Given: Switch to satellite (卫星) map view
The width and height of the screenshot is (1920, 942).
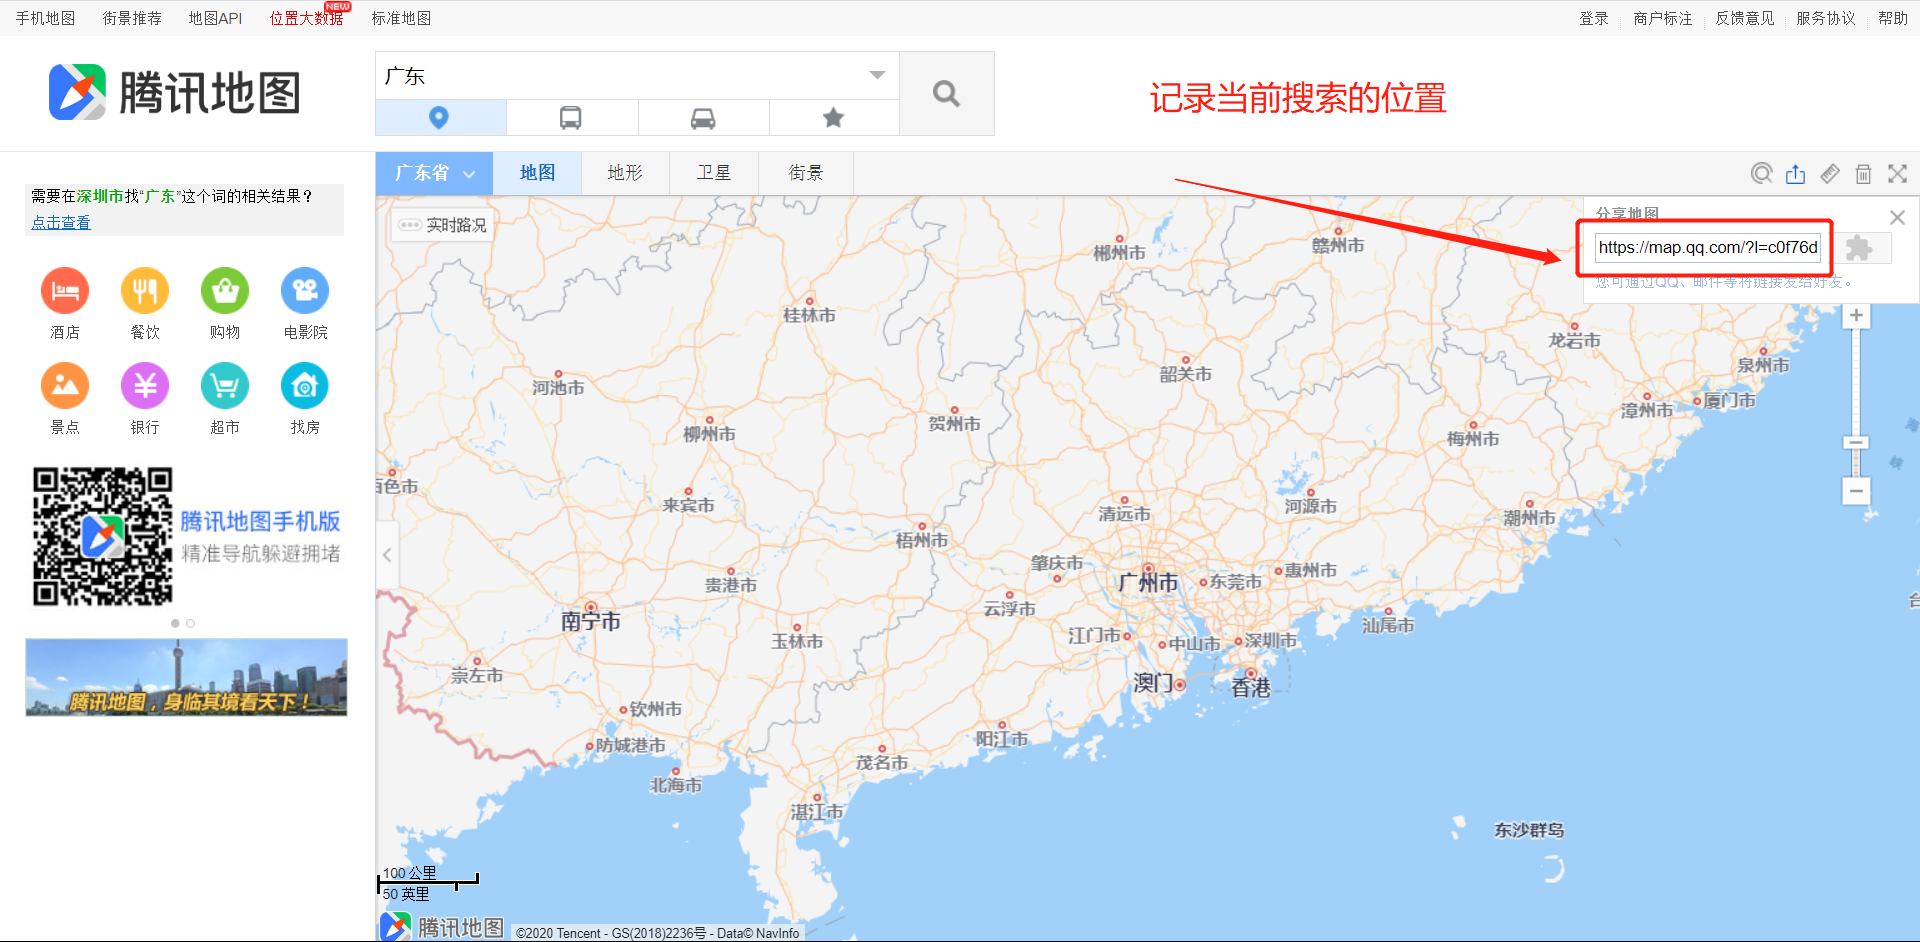Looking at the screenshot, I should tap(713, 172).
